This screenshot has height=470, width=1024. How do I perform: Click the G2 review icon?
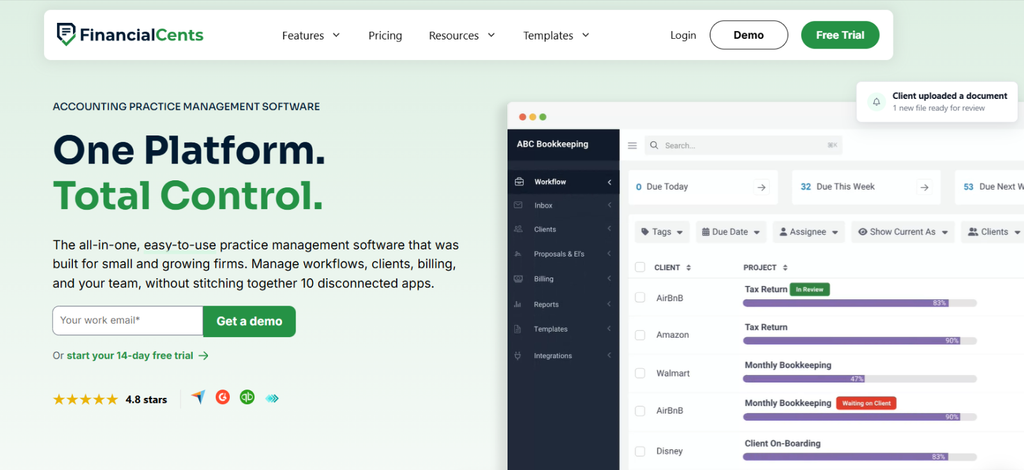[223, 397]
